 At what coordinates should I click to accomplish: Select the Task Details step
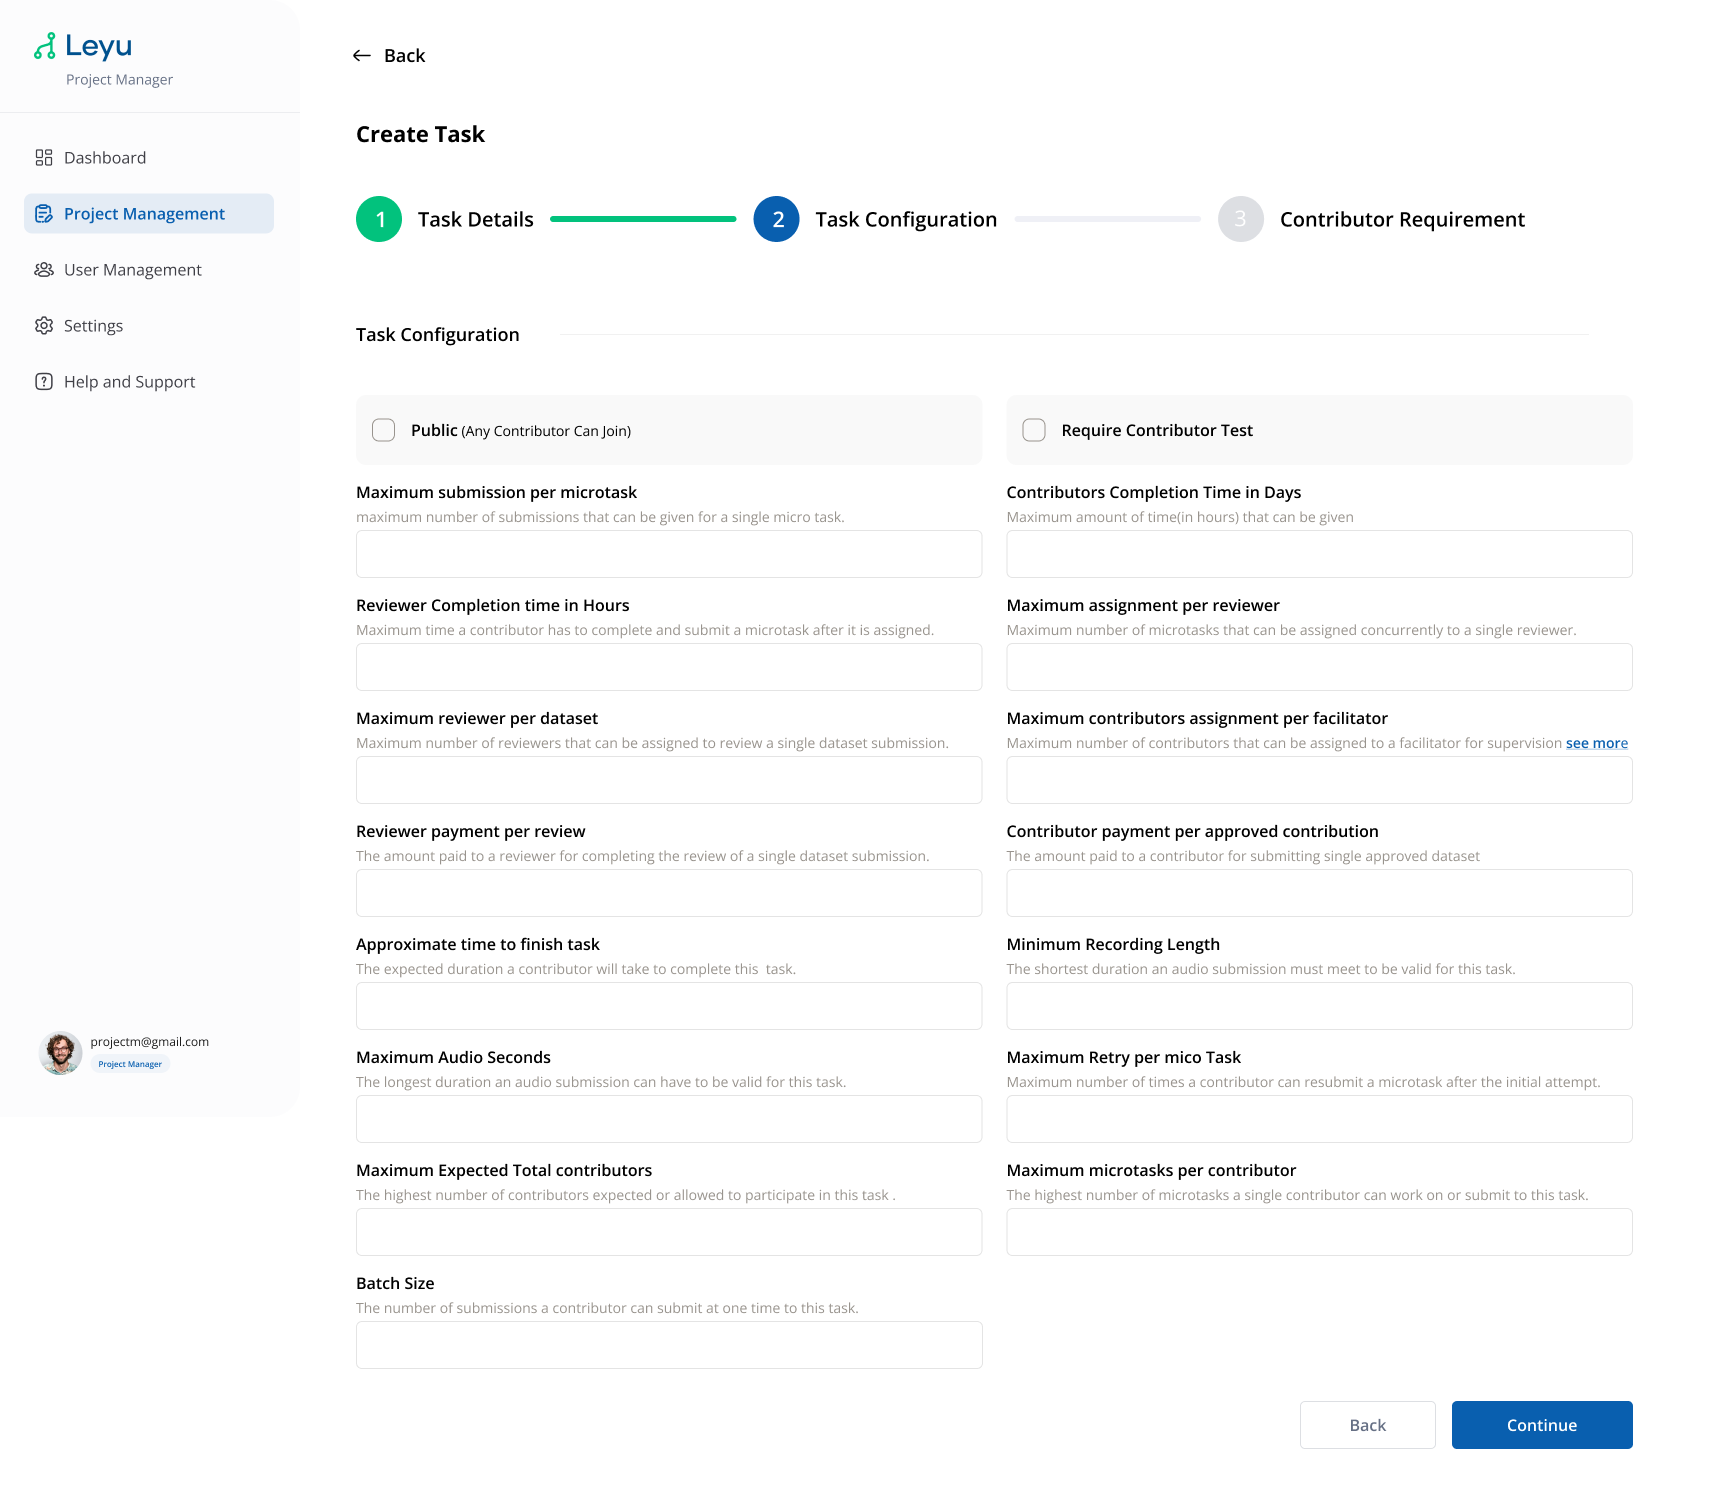475,219
